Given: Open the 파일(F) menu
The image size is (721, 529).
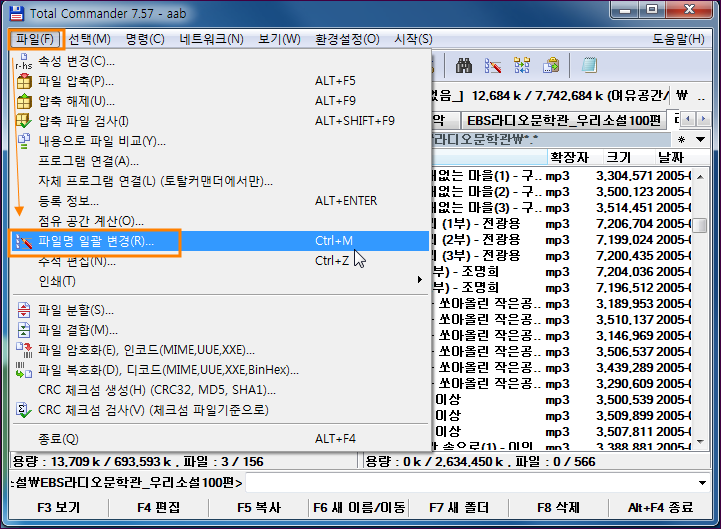Looking at the screenshot, I should coord(34,39).
